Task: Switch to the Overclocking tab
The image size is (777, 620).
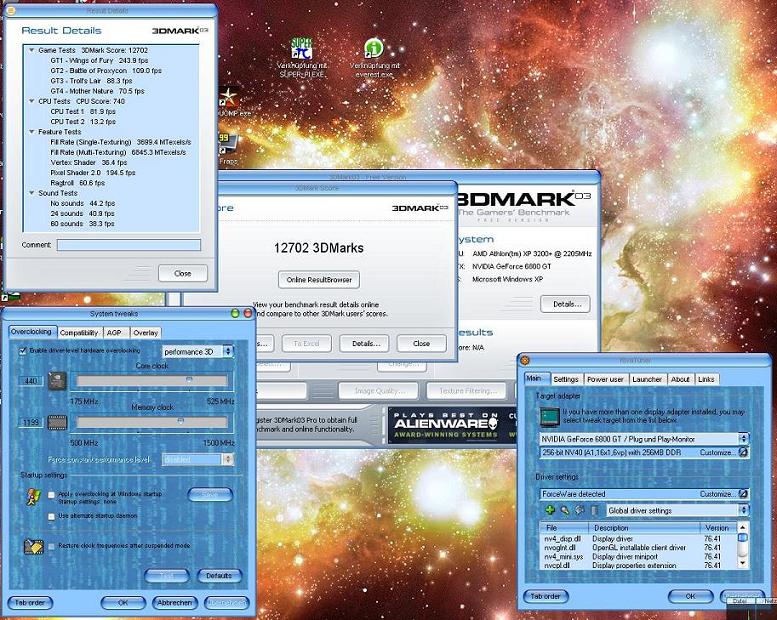Action: tap(31, 332)
